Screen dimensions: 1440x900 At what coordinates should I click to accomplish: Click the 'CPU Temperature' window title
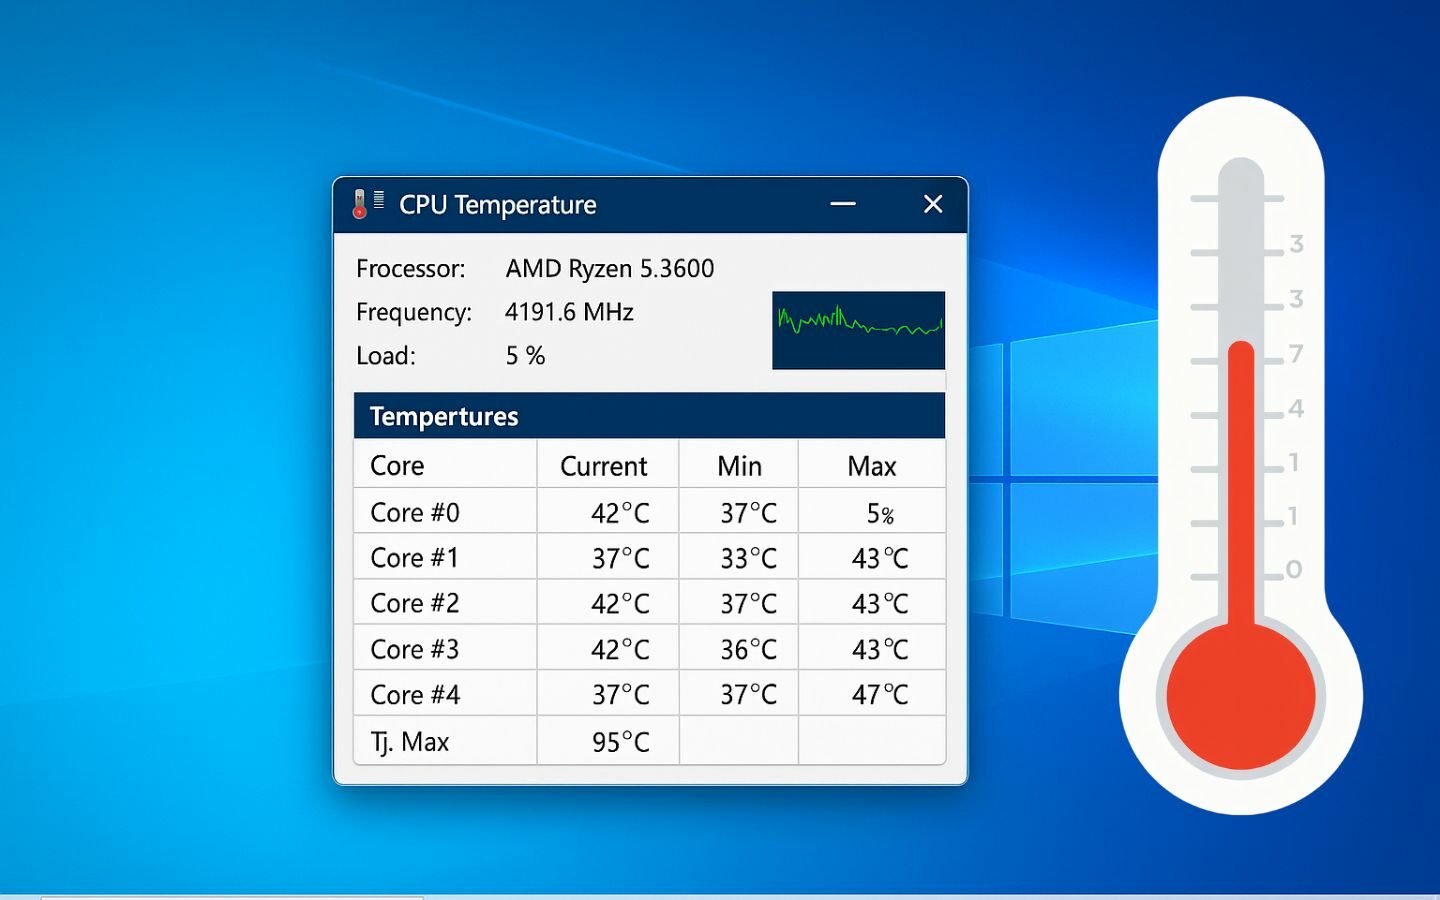497,205
